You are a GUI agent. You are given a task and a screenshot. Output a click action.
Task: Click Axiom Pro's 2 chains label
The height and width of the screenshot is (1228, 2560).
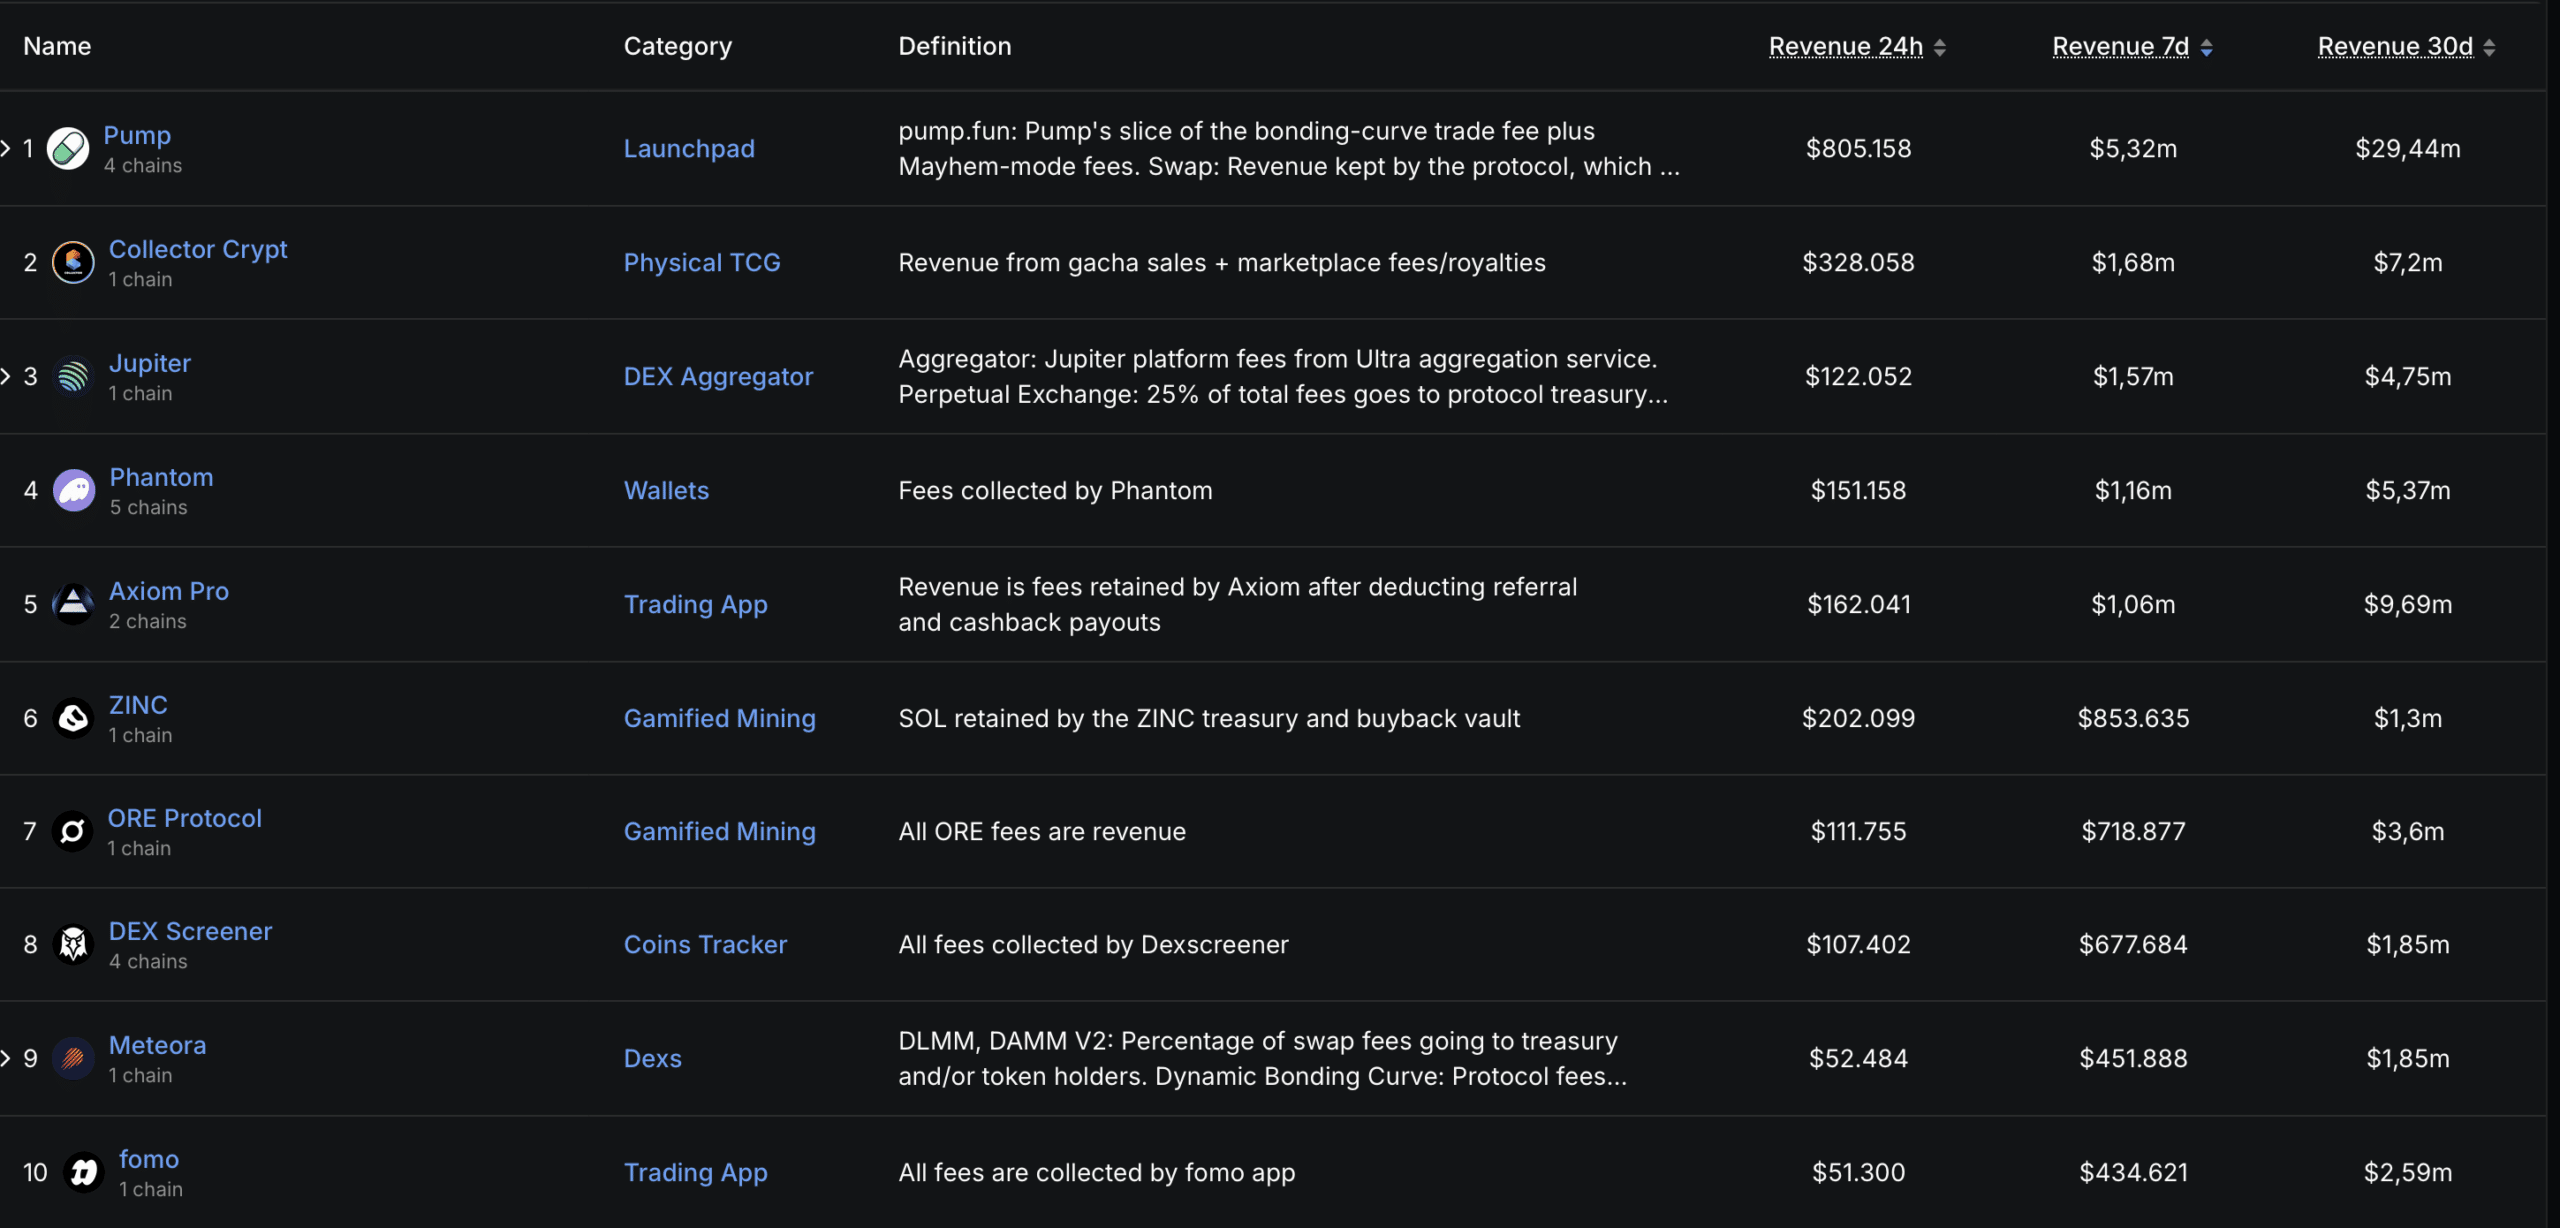point(148,622)
